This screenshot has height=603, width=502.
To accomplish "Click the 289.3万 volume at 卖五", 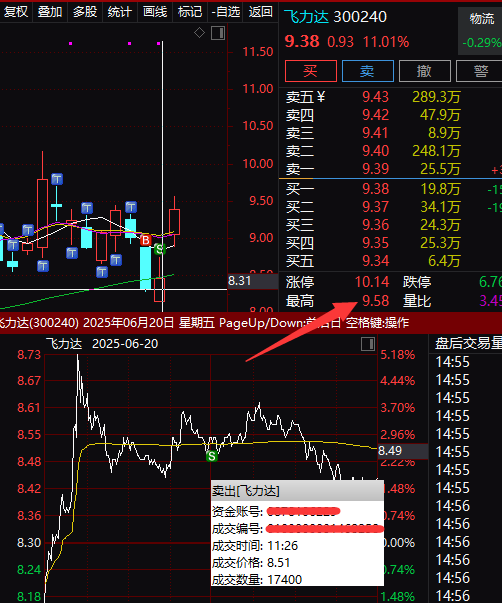I will 436,97.
